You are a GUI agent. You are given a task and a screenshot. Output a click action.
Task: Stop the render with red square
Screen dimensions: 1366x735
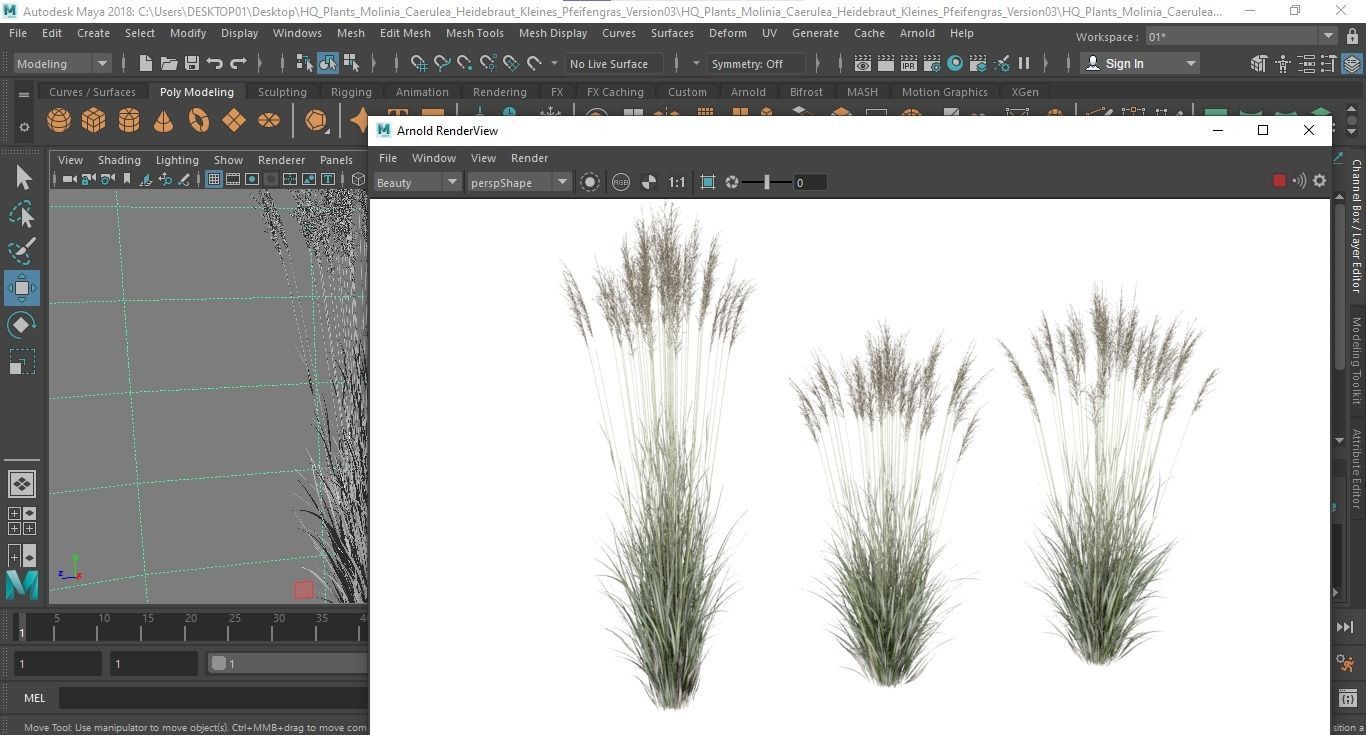(x=1279, y=181)
